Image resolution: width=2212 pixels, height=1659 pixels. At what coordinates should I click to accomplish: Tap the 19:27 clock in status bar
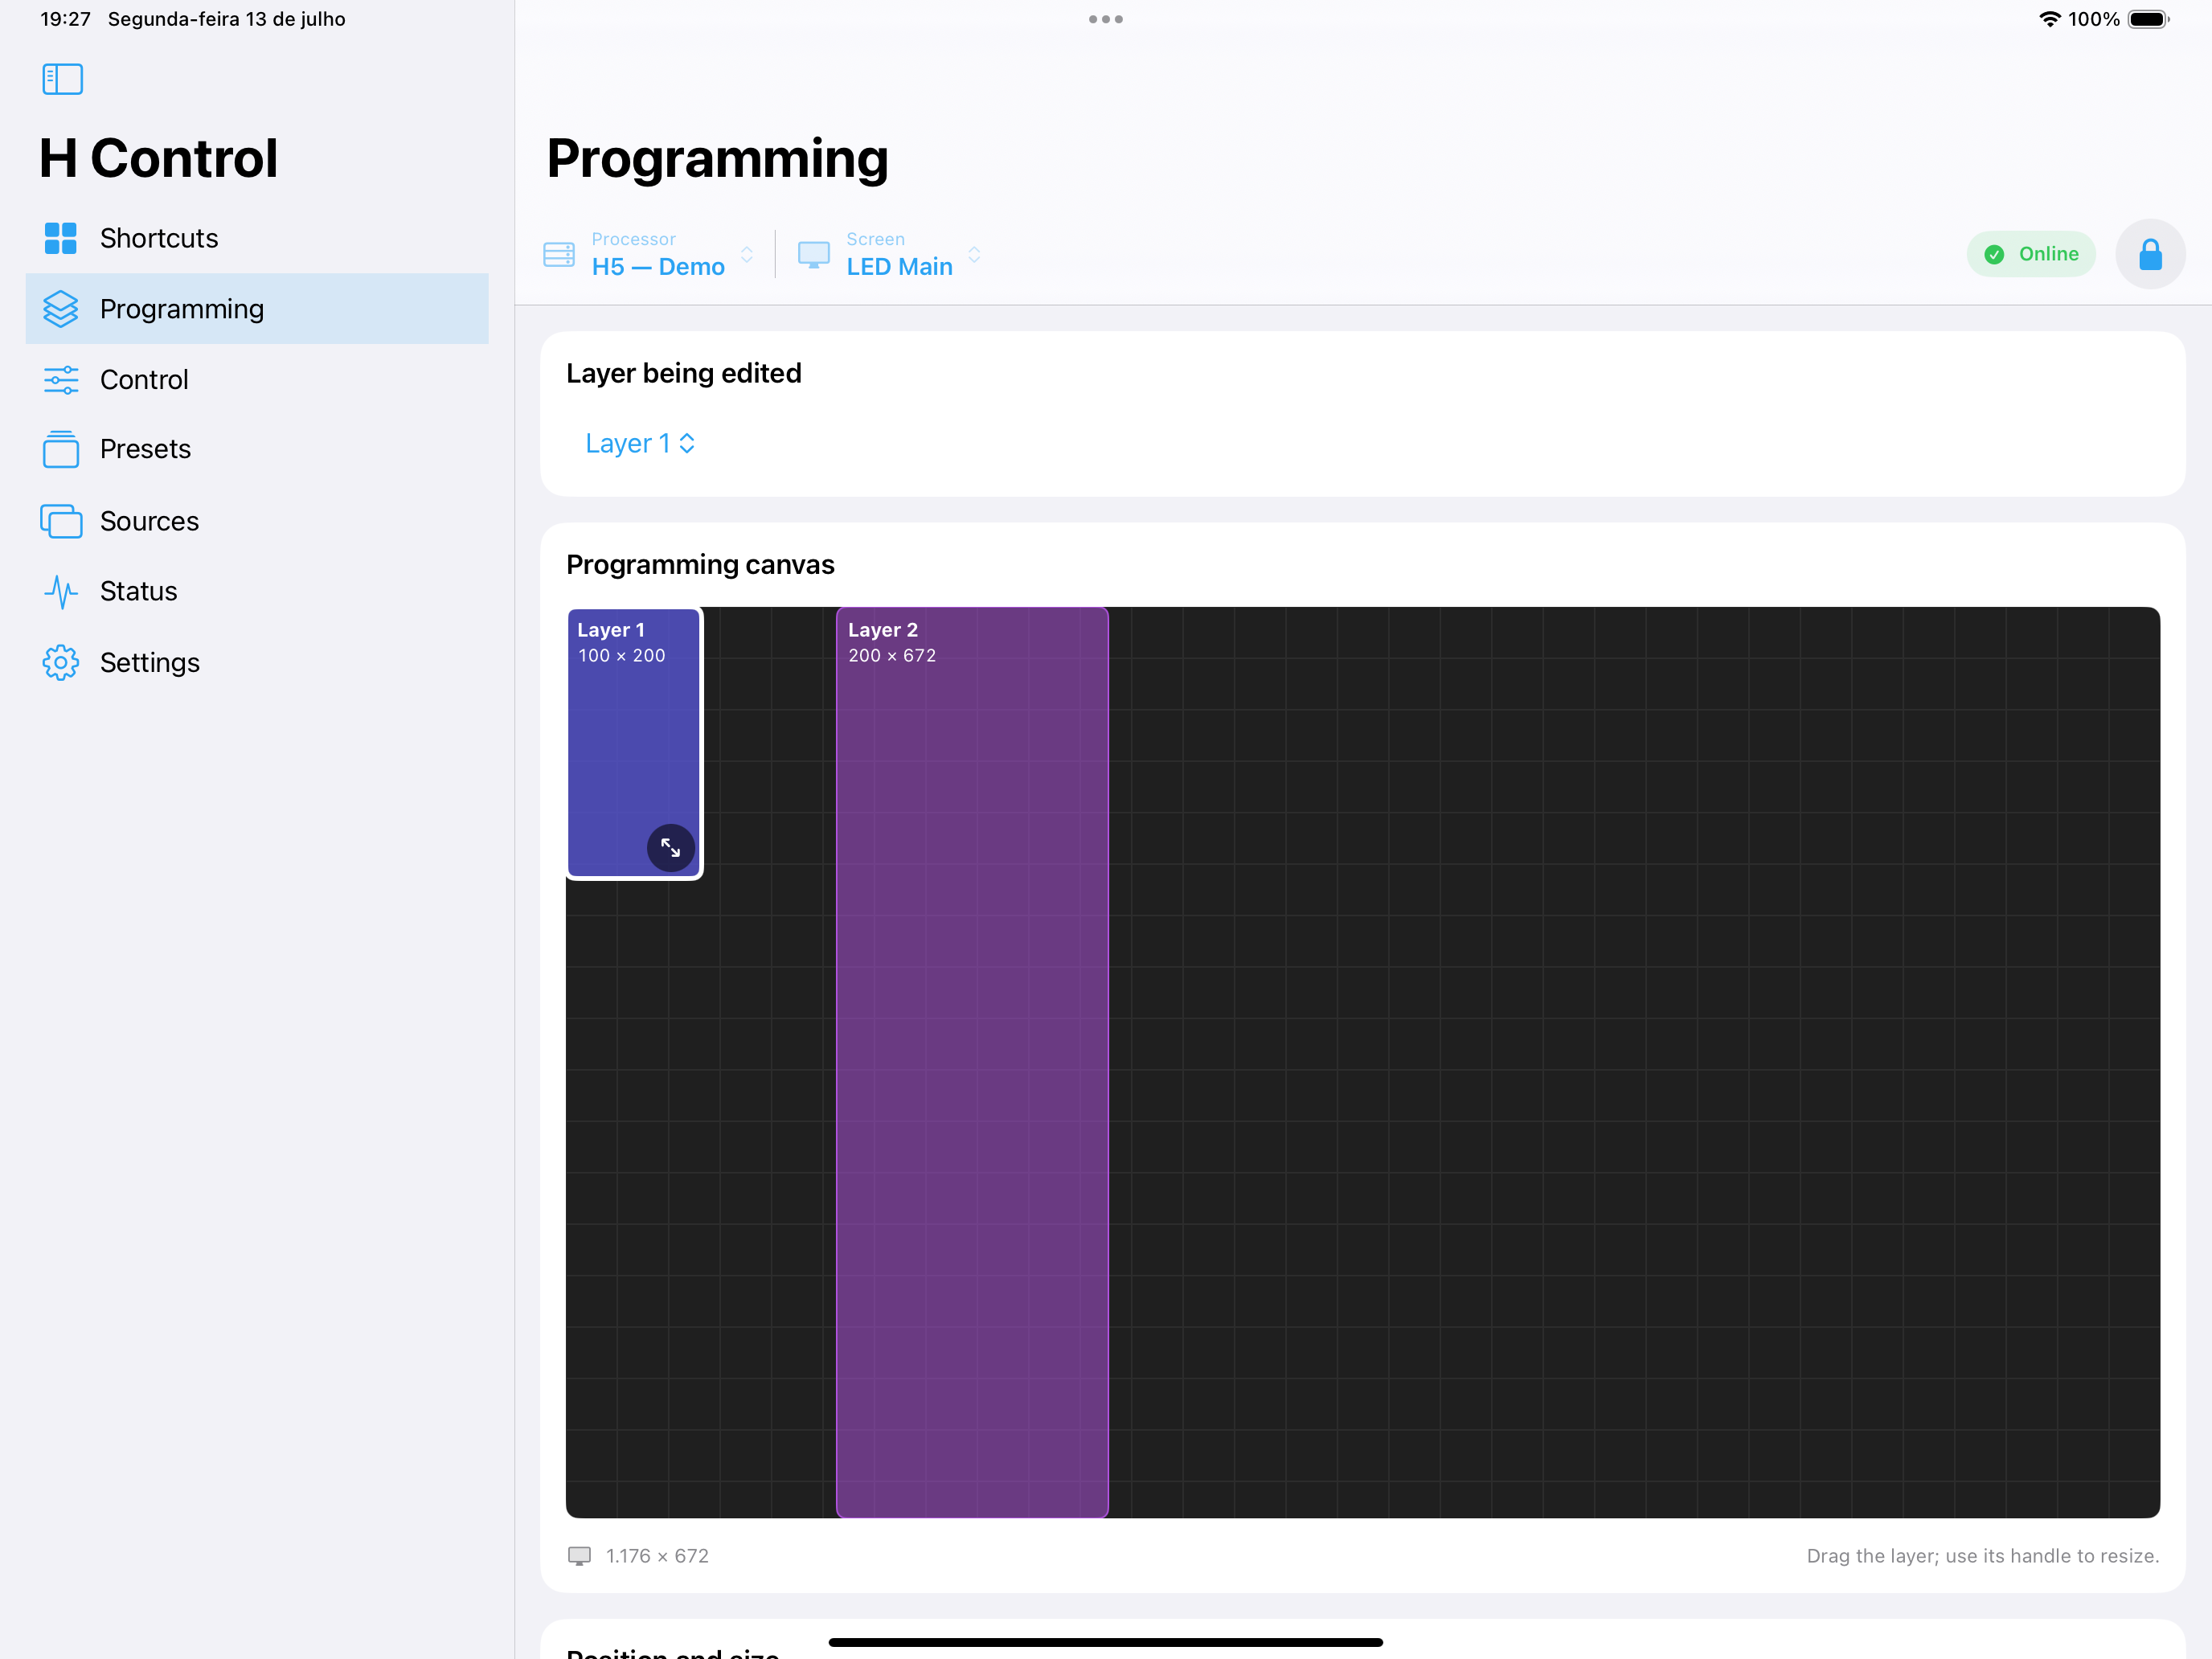point(65,19)
